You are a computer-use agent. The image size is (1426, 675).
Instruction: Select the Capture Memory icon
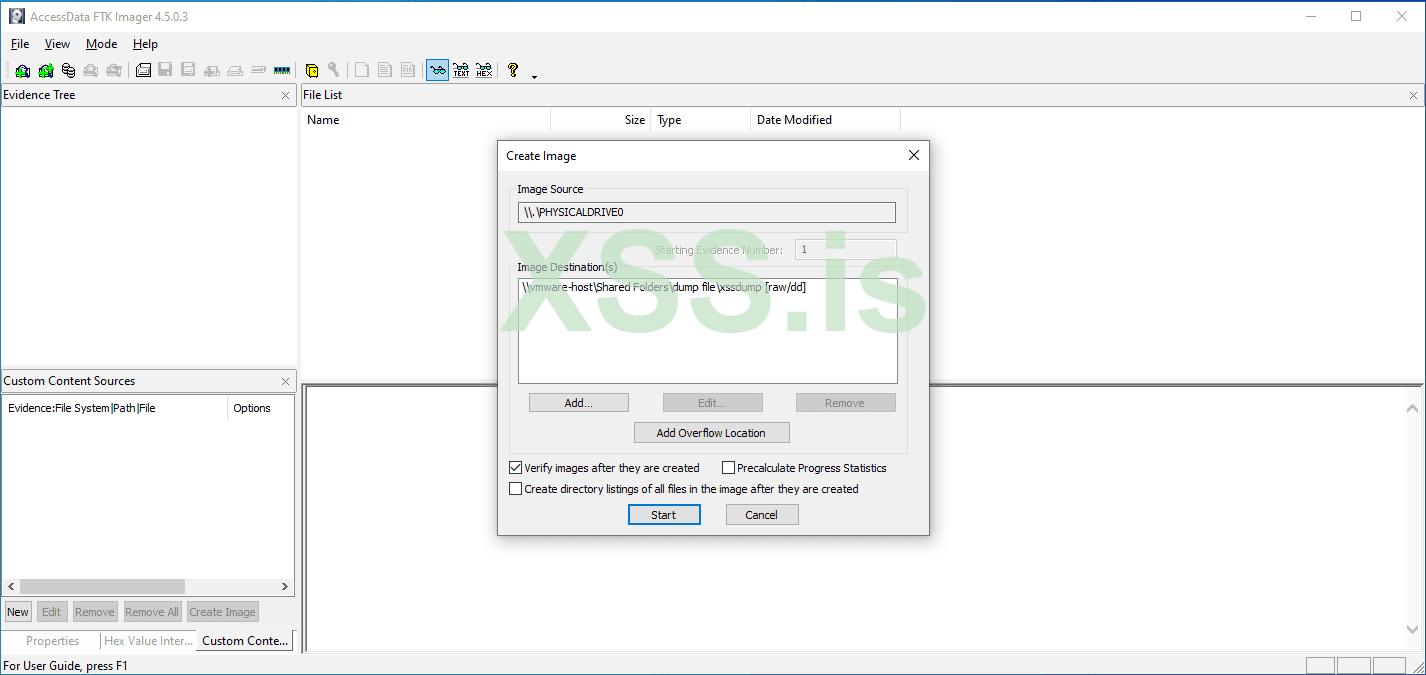[x=282, y=69]
